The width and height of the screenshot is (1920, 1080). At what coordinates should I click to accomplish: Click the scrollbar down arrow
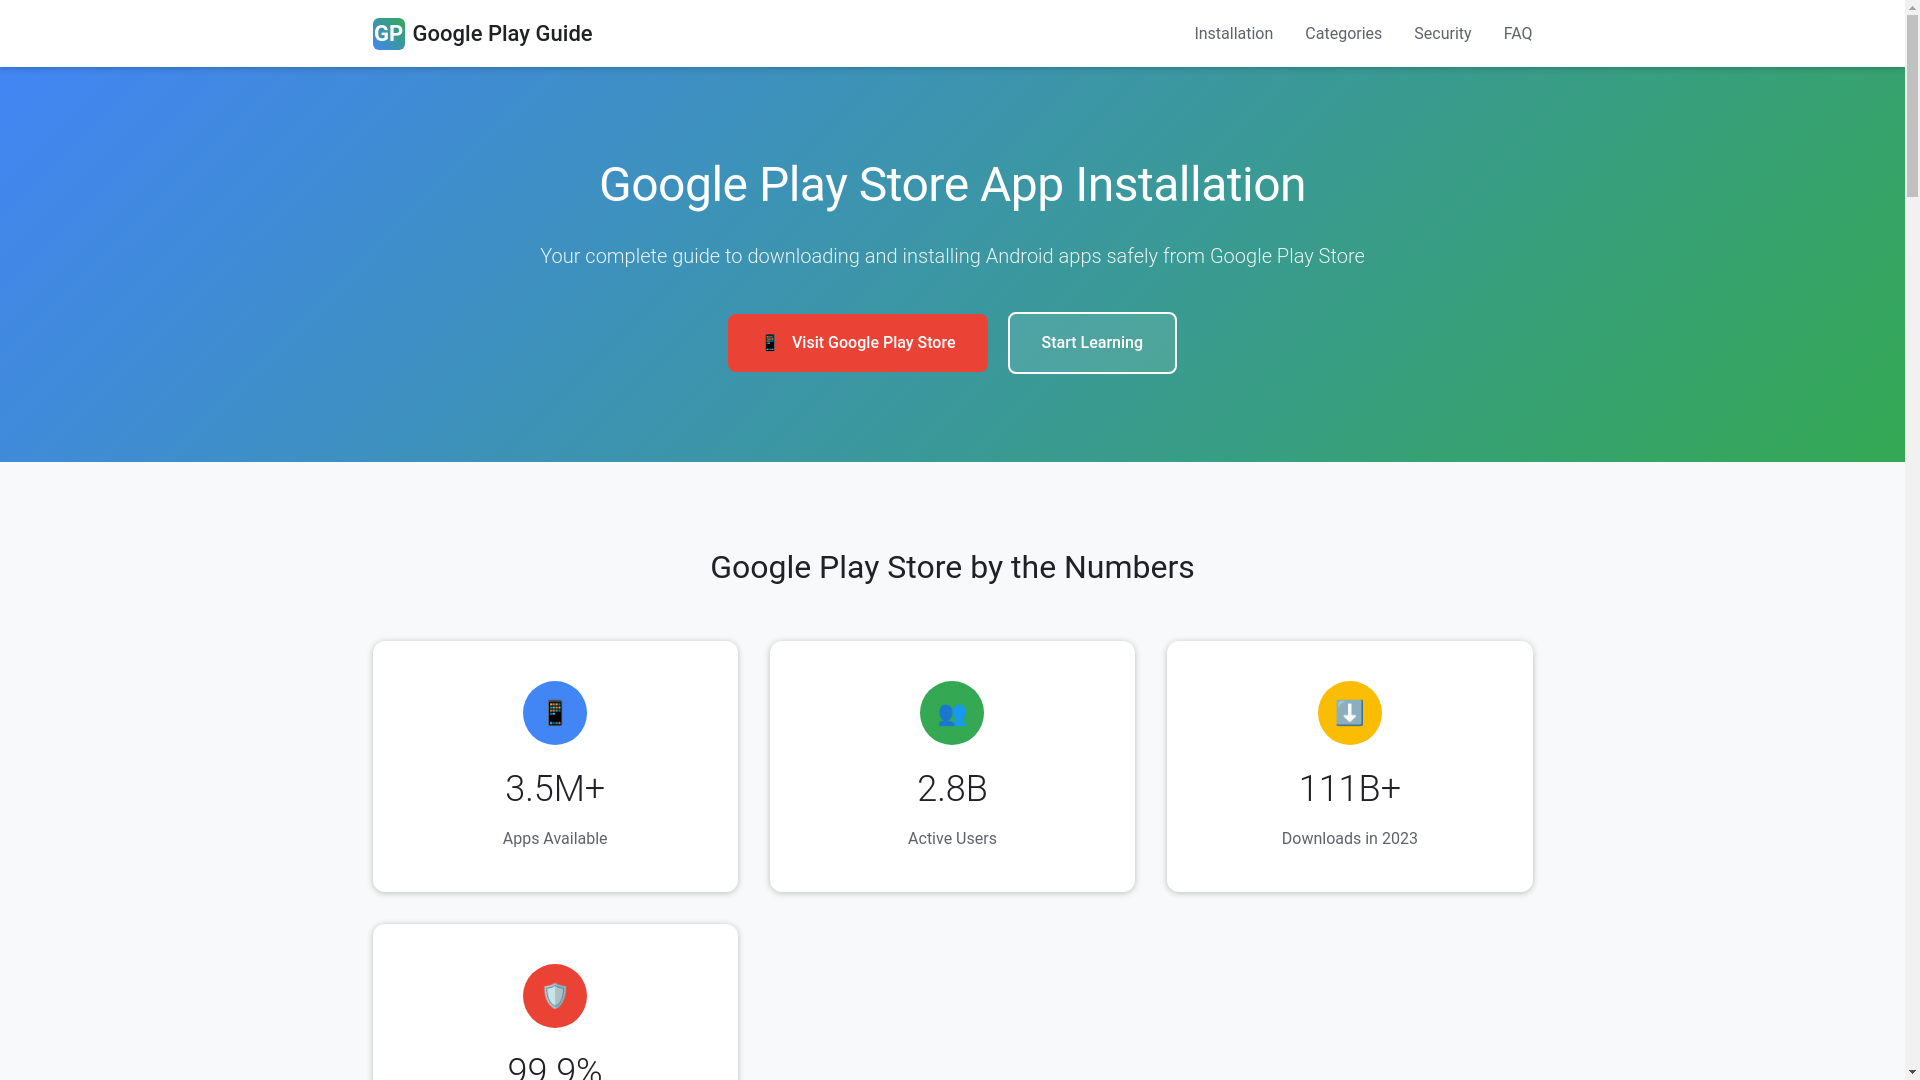click(1912, 1072)
